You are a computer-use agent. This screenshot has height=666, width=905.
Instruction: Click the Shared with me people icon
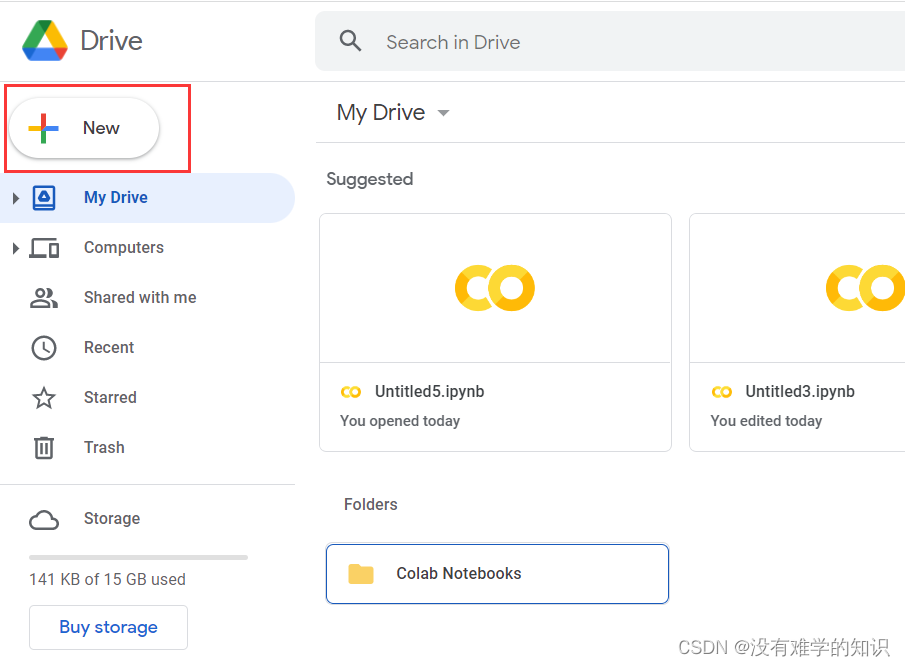(x=44, y=297)
